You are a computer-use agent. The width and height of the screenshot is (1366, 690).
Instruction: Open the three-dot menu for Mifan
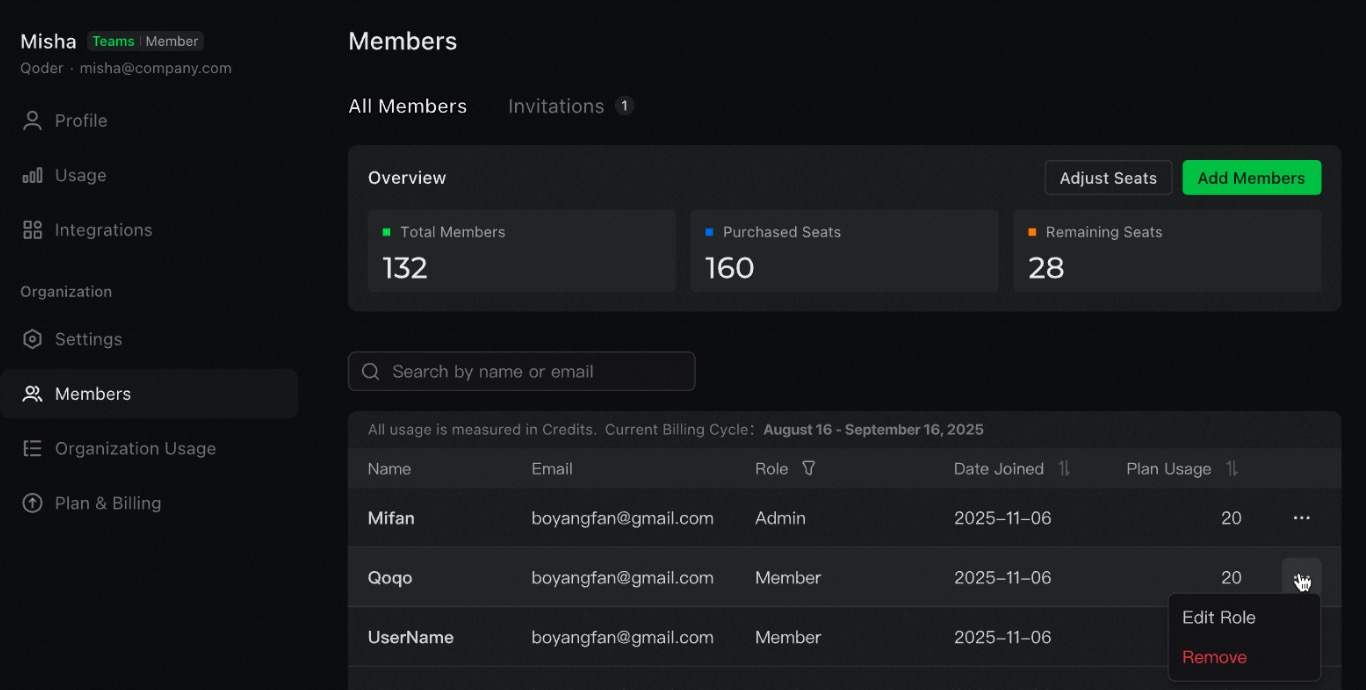pos(1301,518)
